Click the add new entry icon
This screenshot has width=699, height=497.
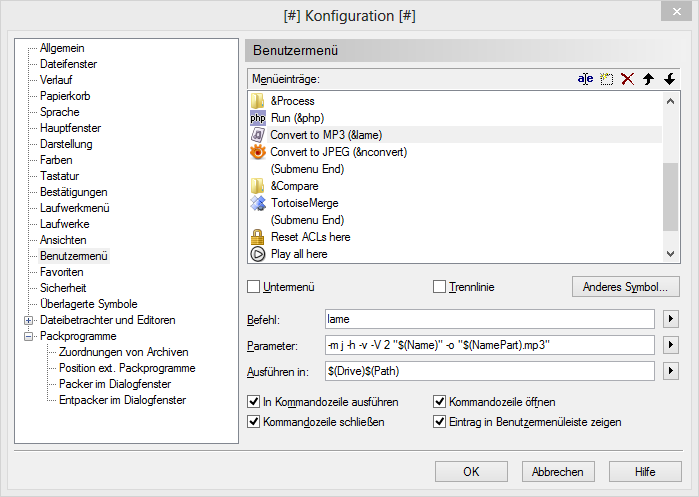606,79
